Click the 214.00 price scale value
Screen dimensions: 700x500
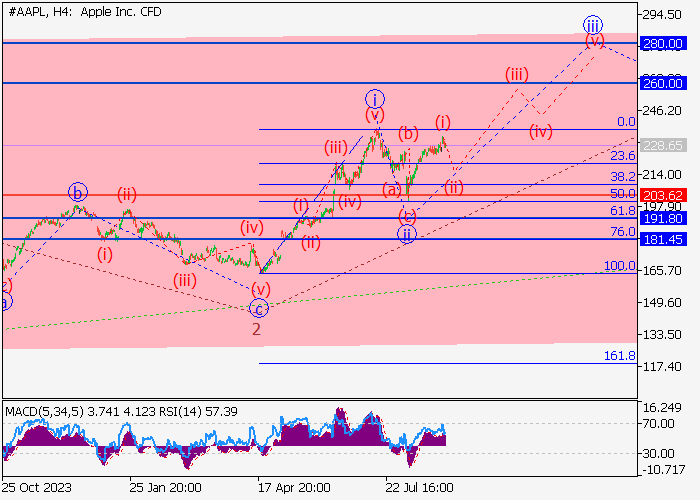pyautogui.click(x=662, y=175)
